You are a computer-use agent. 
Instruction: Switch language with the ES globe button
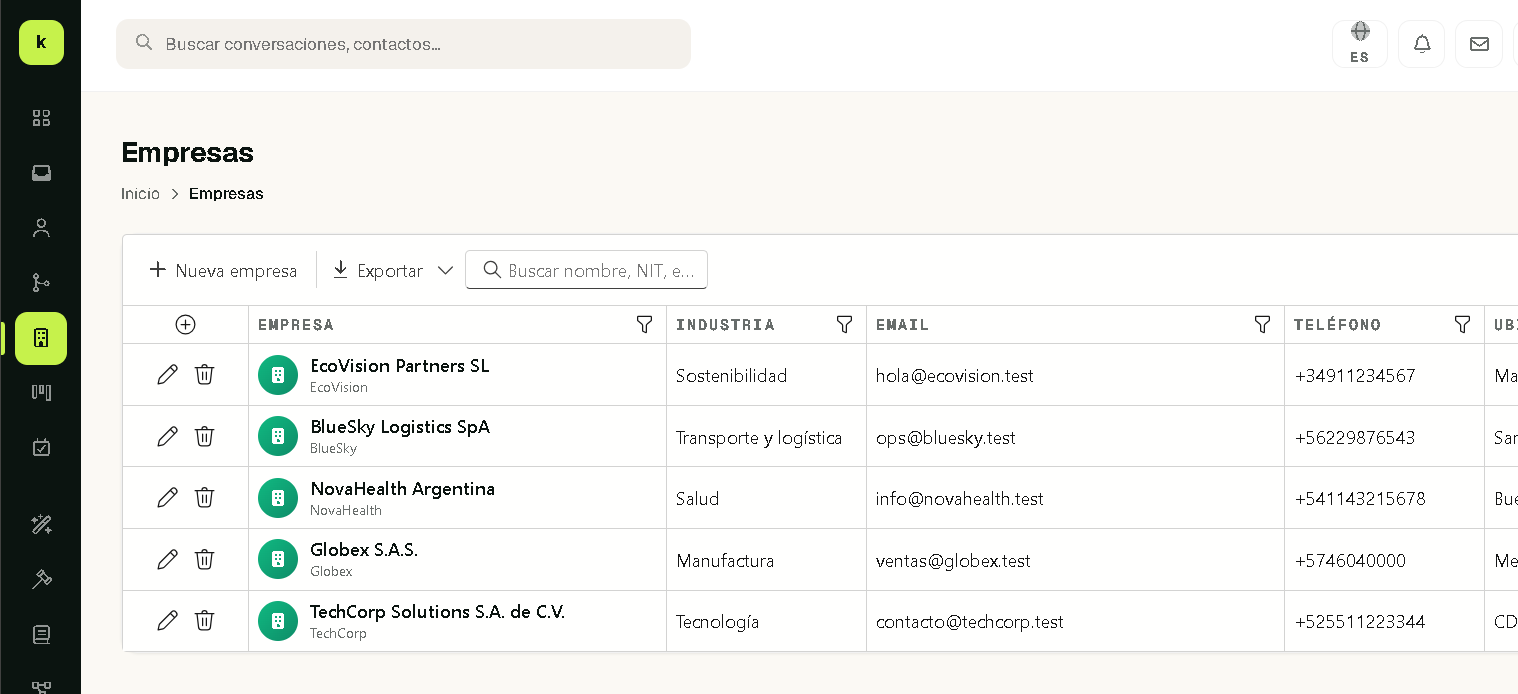1360,44
